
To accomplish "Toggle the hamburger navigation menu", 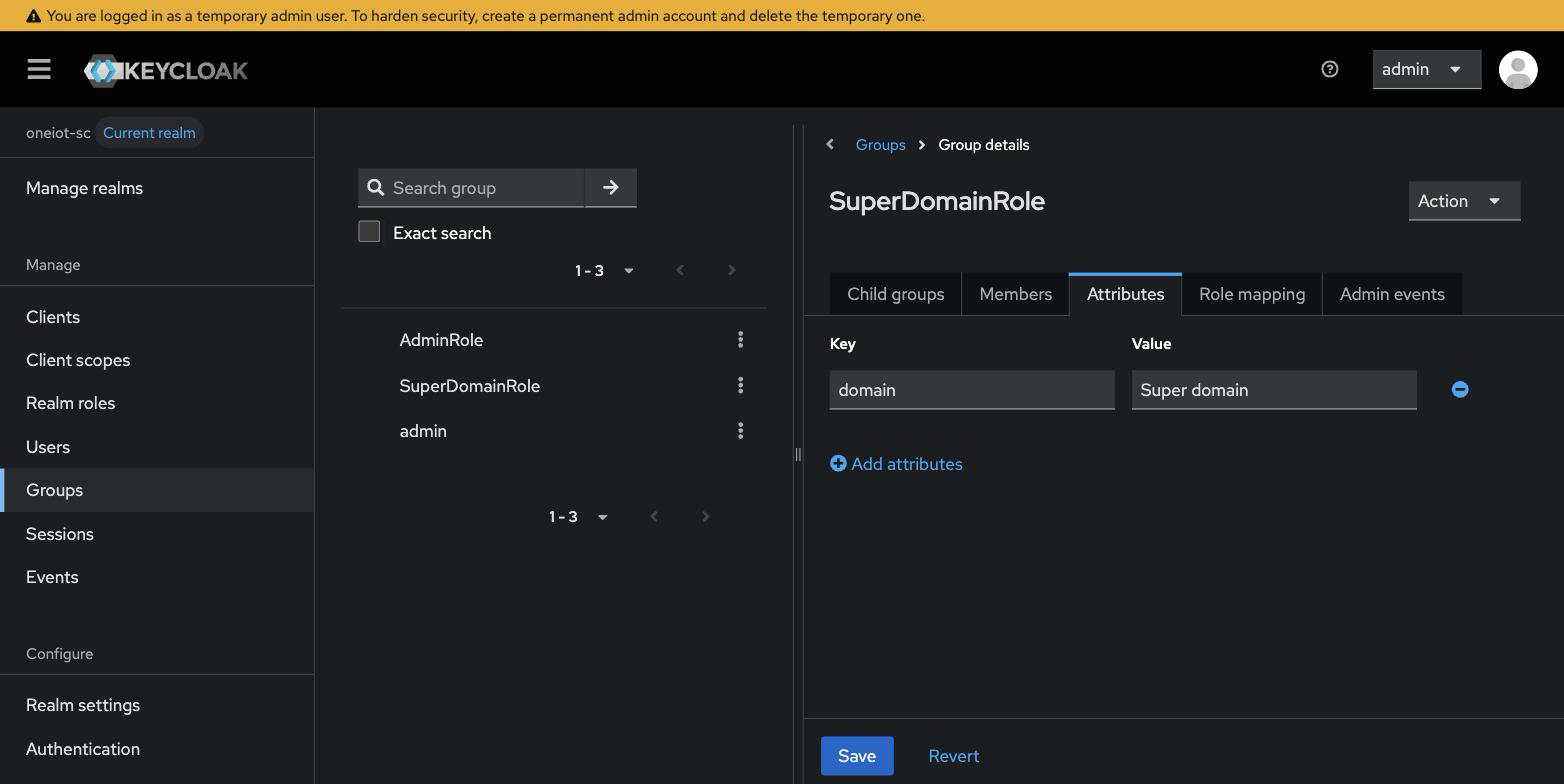I will point(39,69).
